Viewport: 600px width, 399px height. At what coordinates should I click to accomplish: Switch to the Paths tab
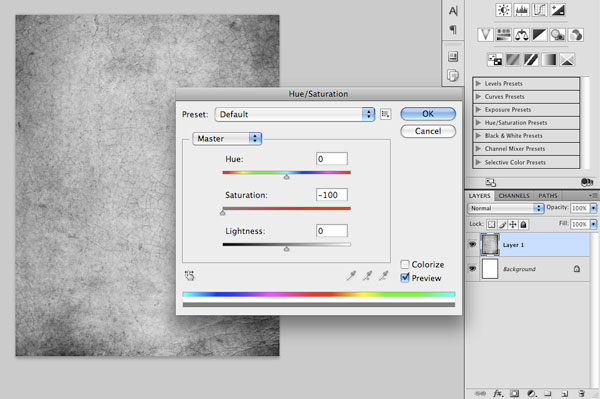(548, 195)
